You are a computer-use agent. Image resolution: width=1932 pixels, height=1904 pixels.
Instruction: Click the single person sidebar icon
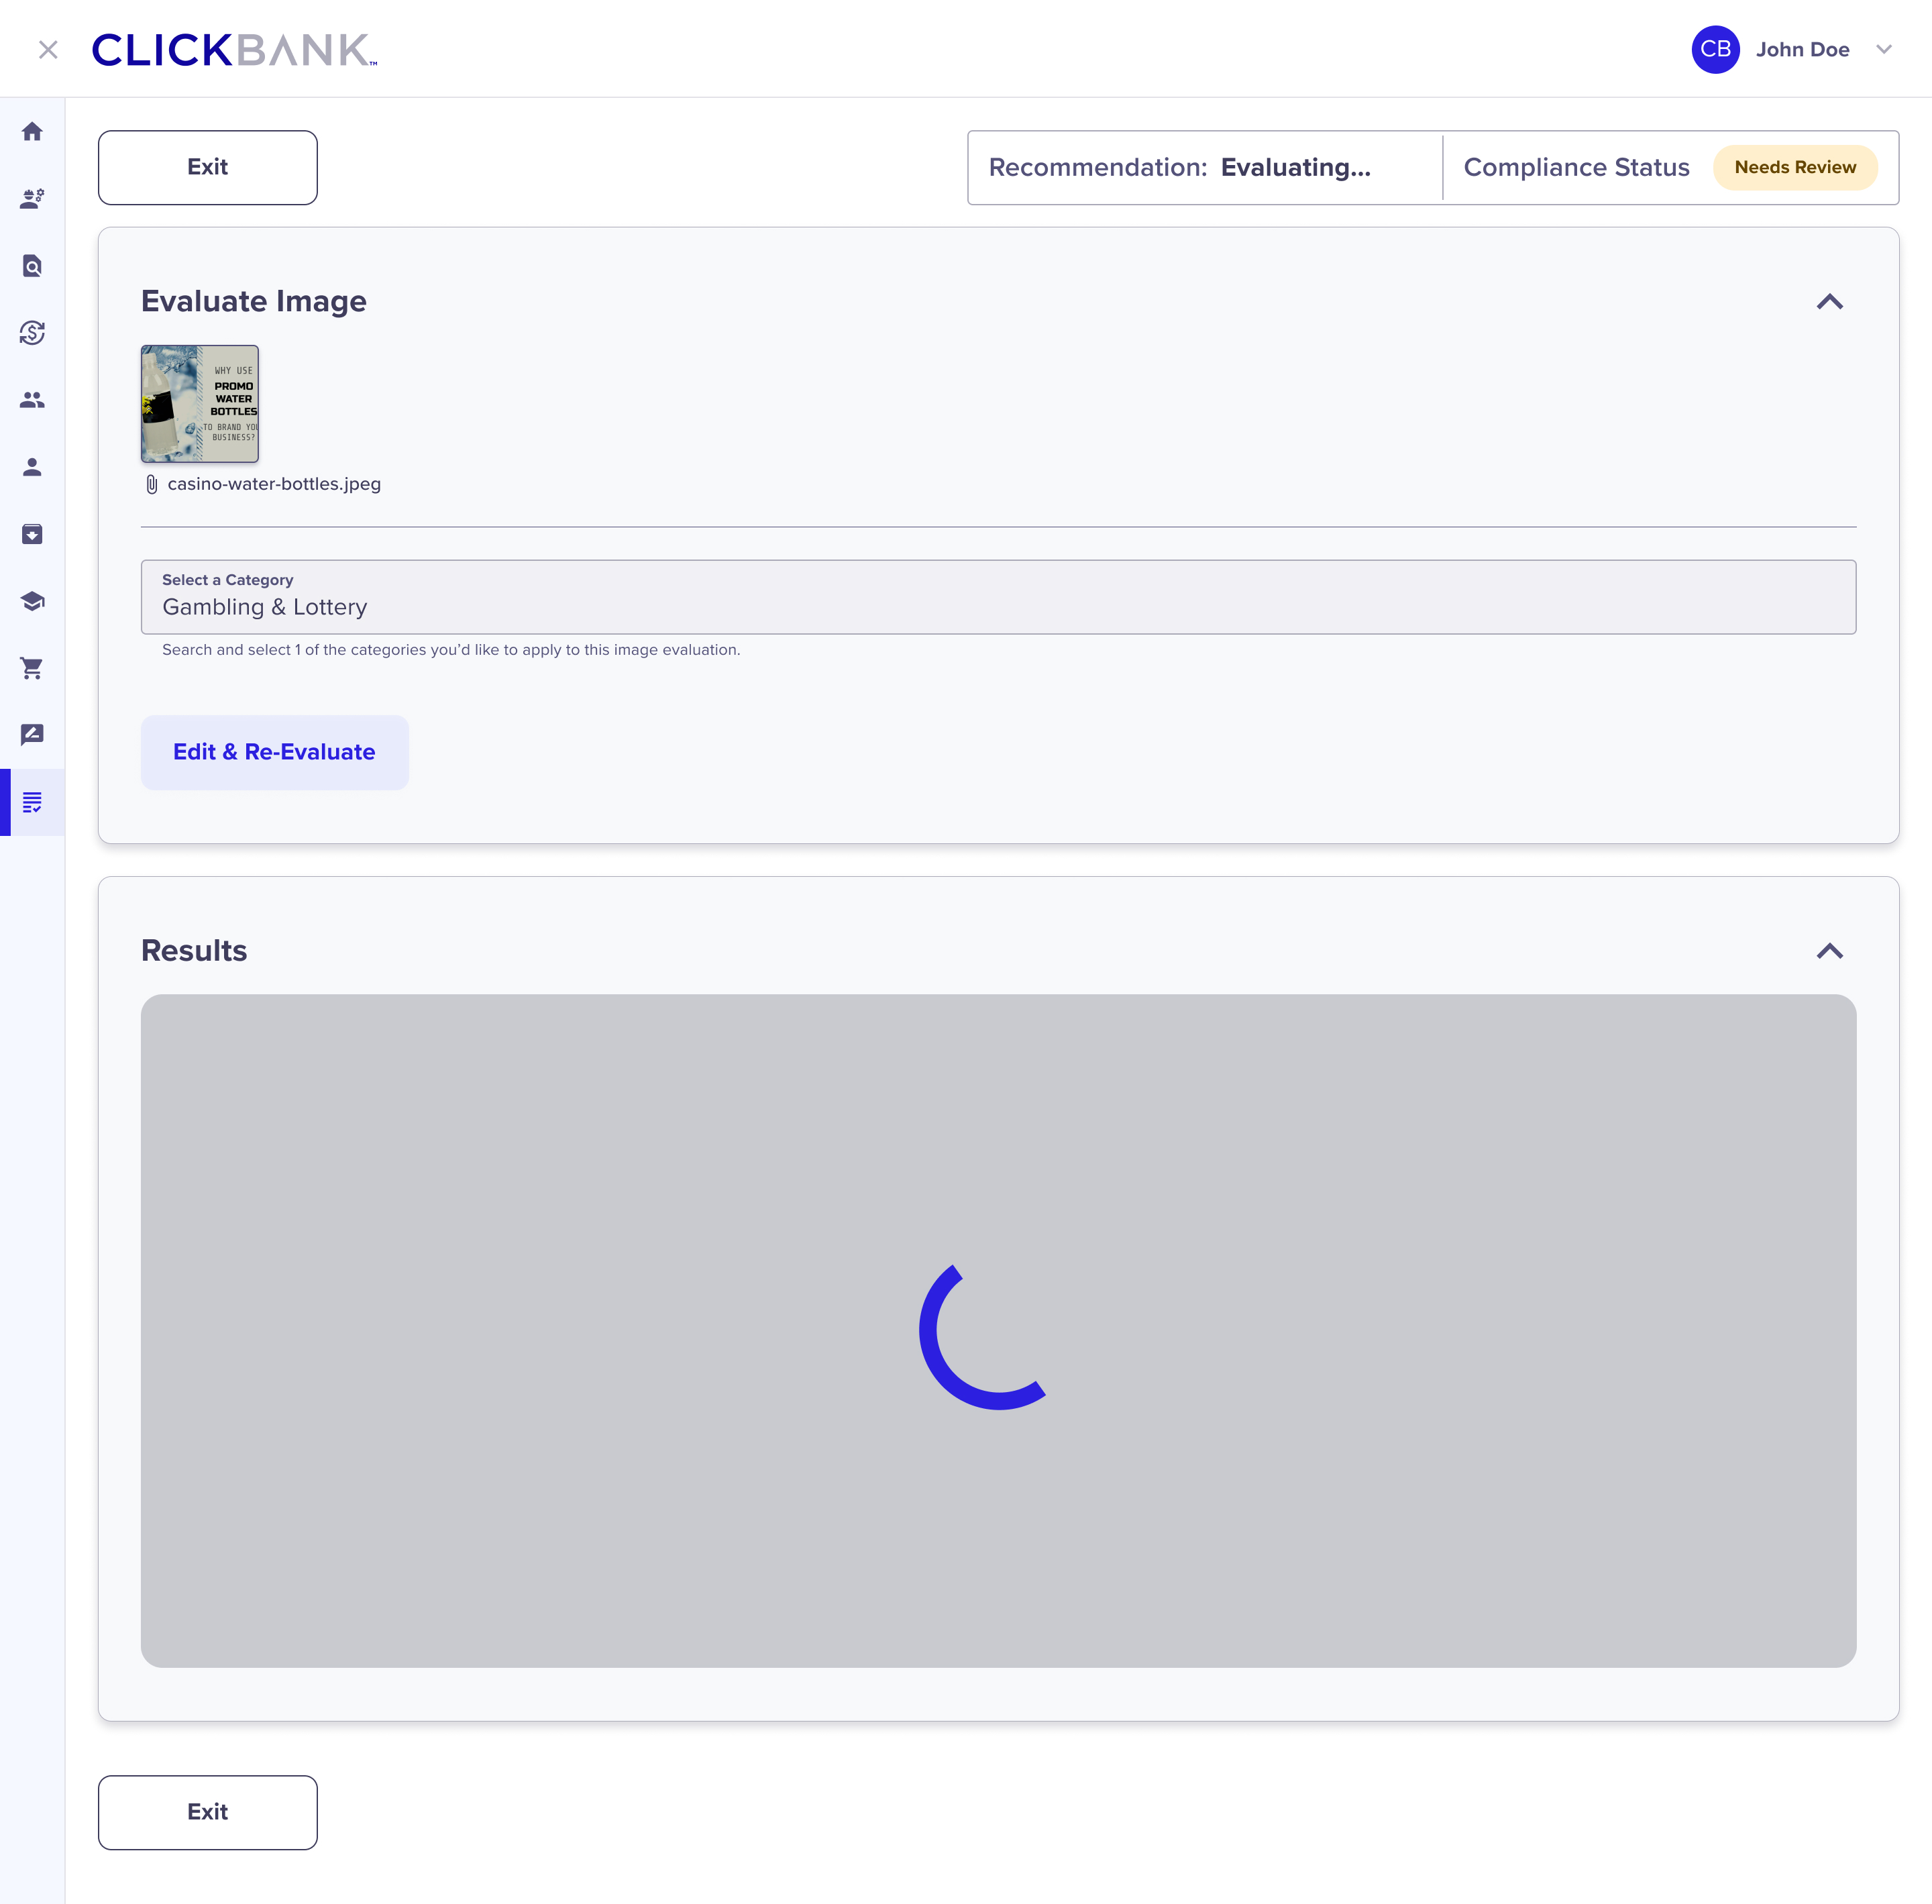32,467
